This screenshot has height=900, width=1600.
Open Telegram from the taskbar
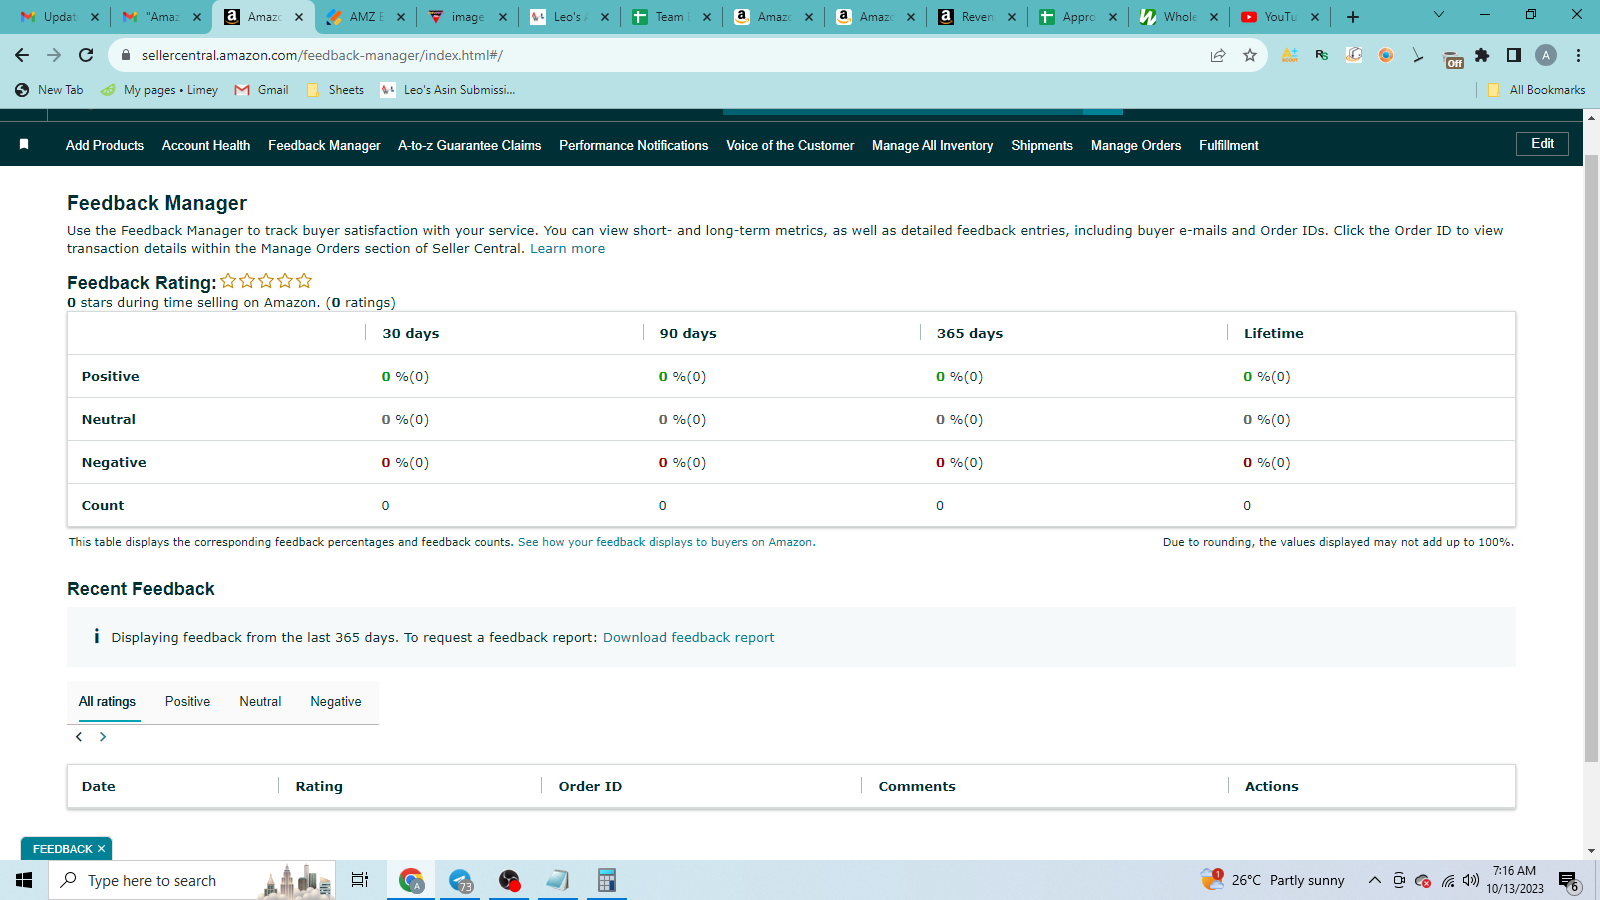point(460,880)
